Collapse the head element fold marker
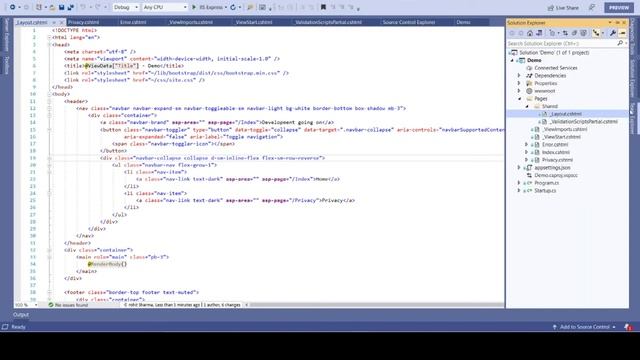The height and width of the screenshot is (360, 640). pyautogui.click(x=49, y=44)
